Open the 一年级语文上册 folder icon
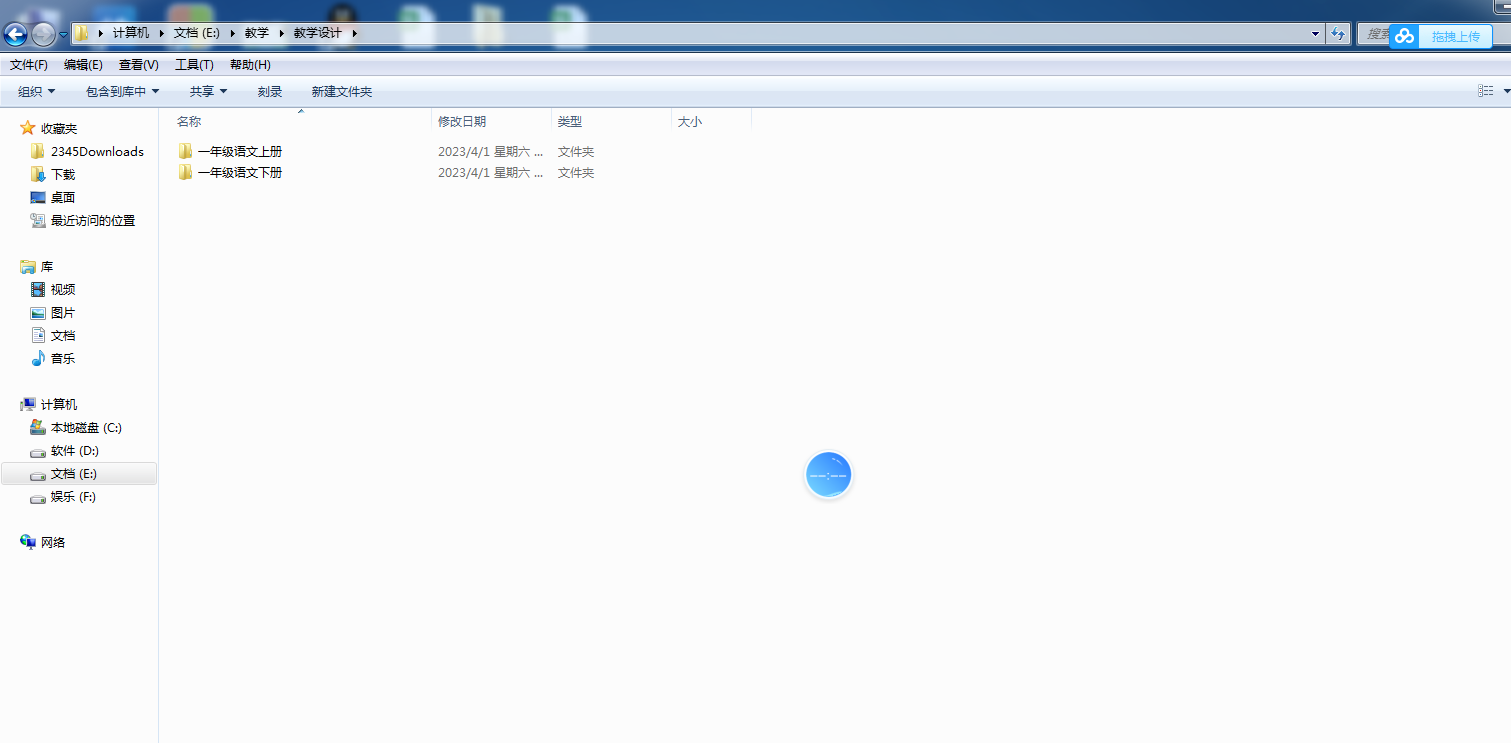The image size is (1511, 743). coord(185,152)
